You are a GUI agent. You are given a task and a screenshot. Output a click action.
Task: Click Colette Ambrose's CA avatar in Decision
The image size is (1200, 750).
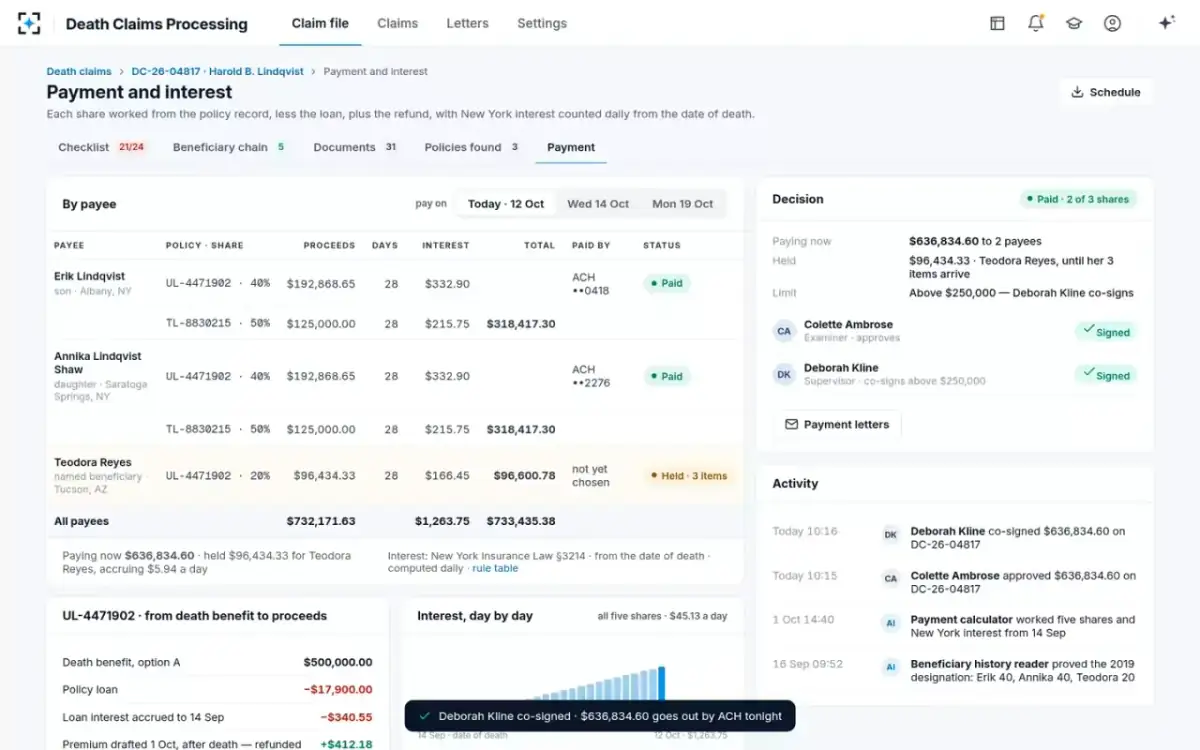coord(784,331)
